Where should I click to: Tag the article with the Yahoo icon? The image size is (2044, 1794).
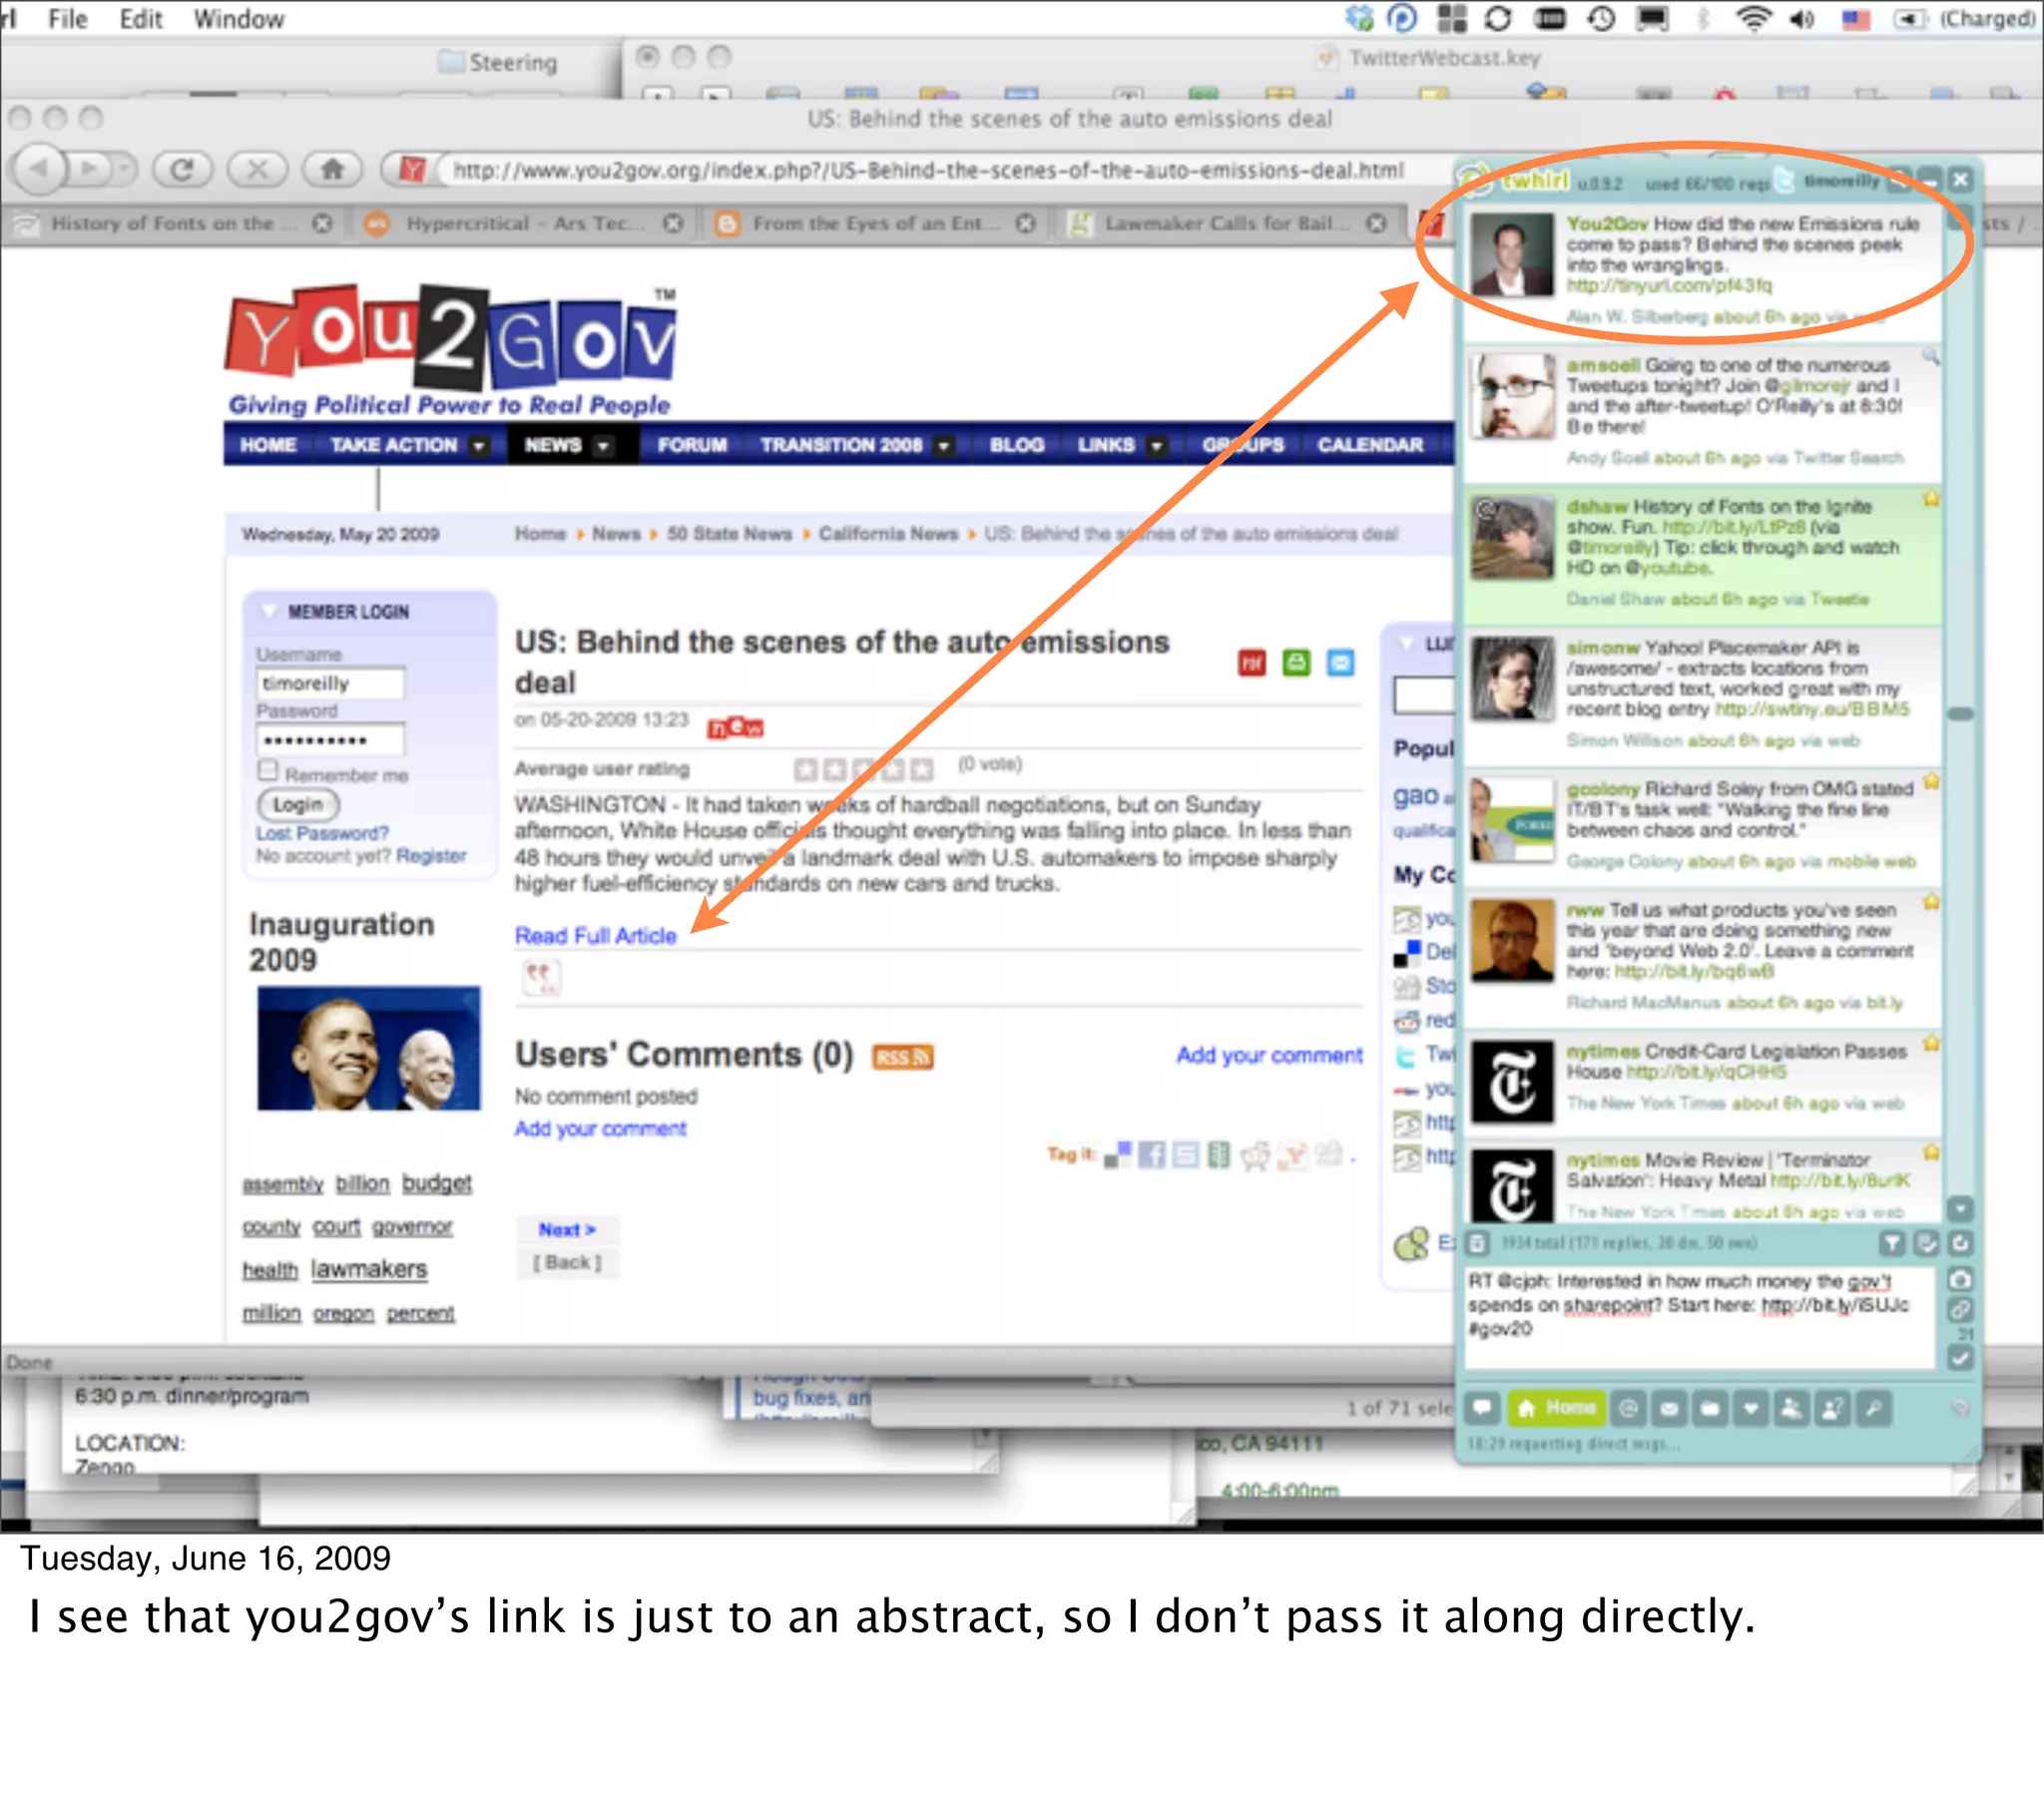(x=1294, y=1155)
